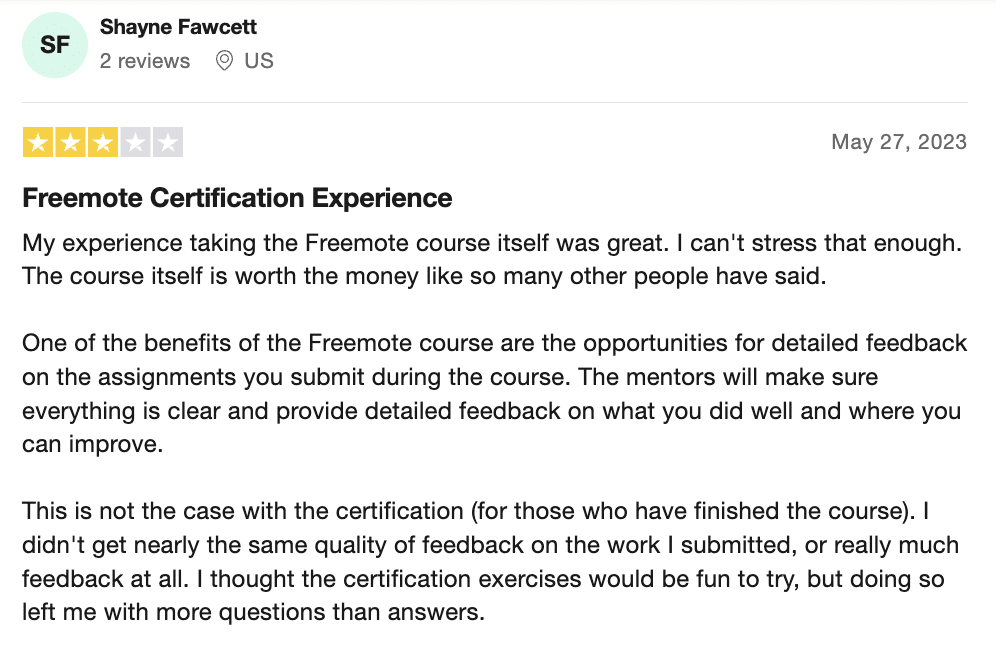Click the paragraph about the certification

tap(490, 562)
